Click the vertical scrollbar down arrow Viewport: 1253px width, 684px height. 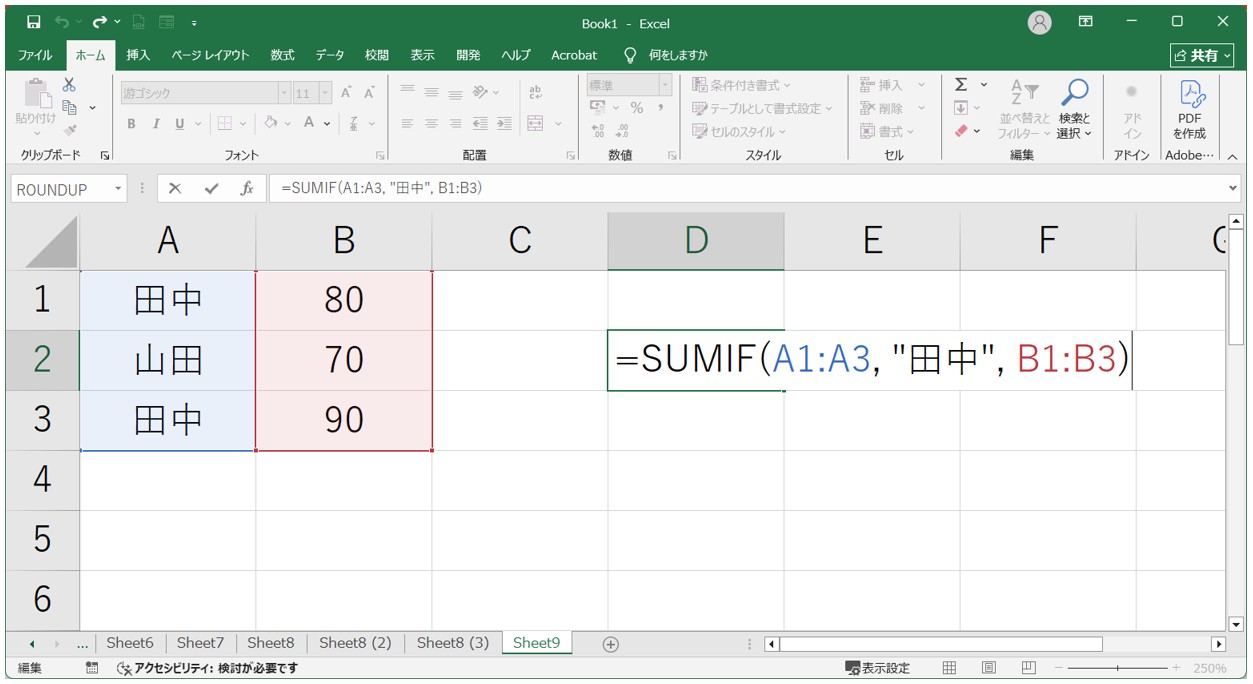click(x=1236, y=624)
